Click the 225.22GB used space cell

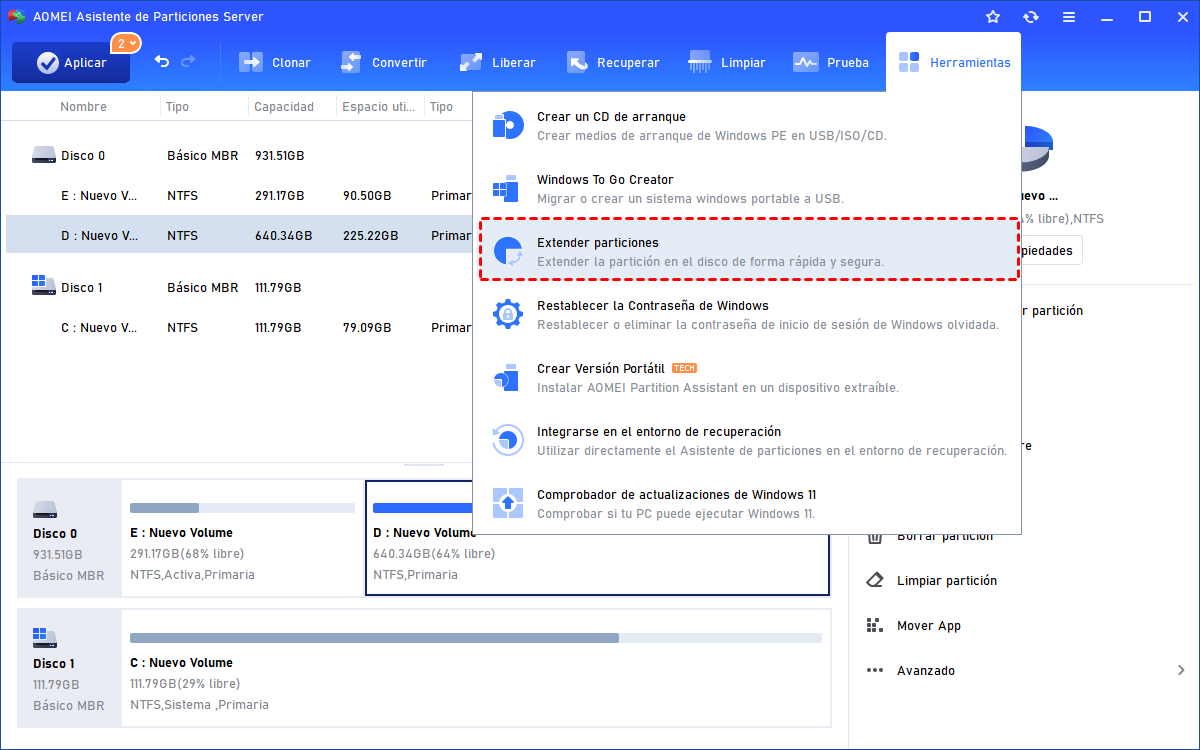pos(370,236)
